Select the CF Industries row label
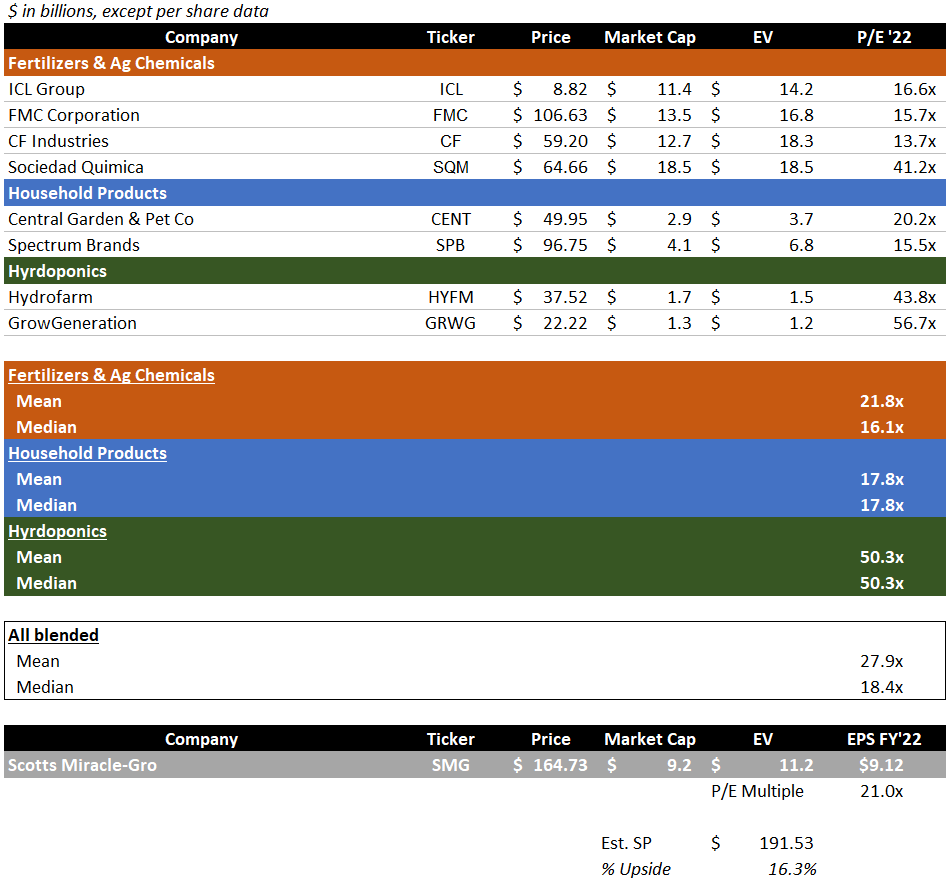 point(58,141)
